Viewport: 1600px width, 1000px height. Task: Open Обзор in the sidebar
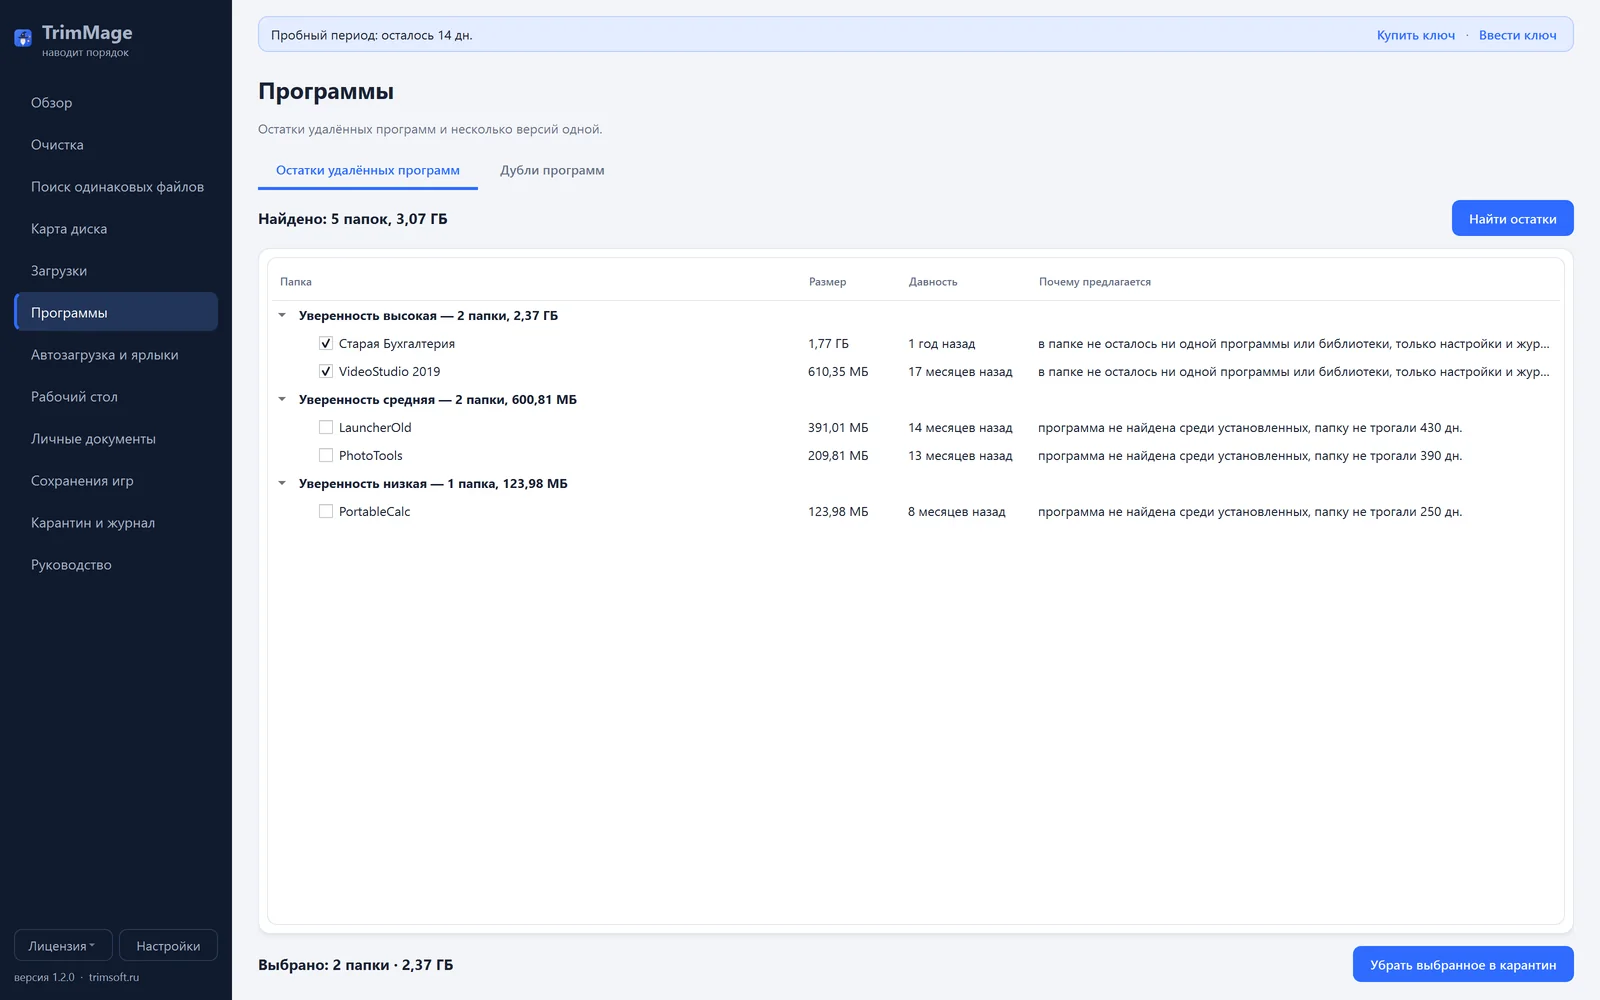pyautogui.click(x=116, y=102)
